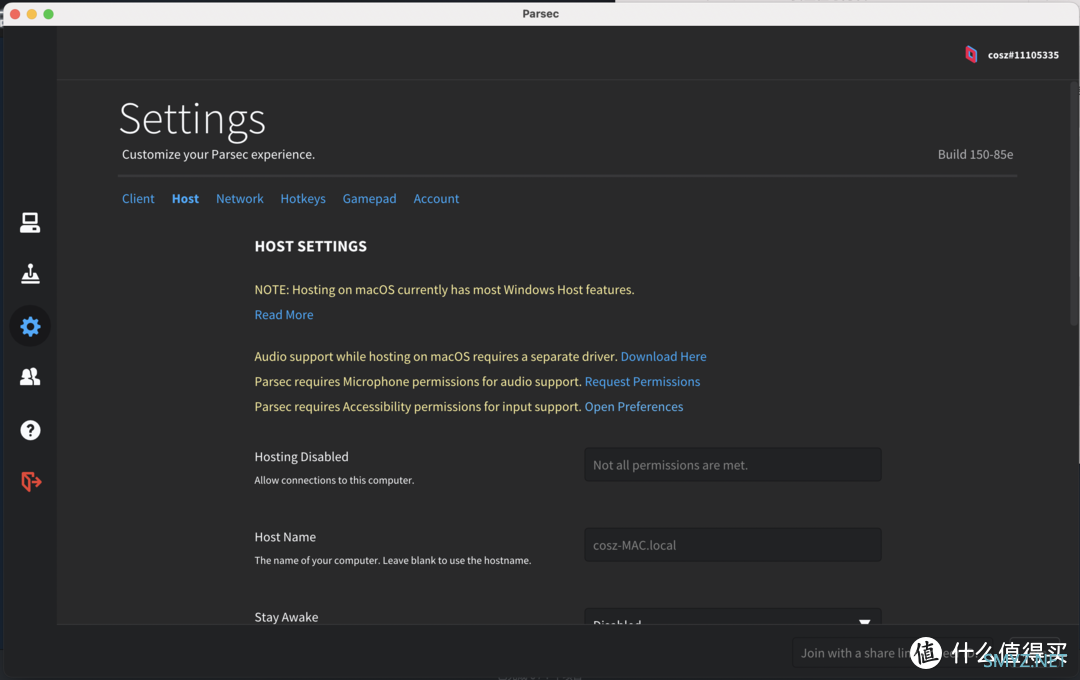
Task: Select the Settings gear icon in sidebar
Action: click(30, 326)
